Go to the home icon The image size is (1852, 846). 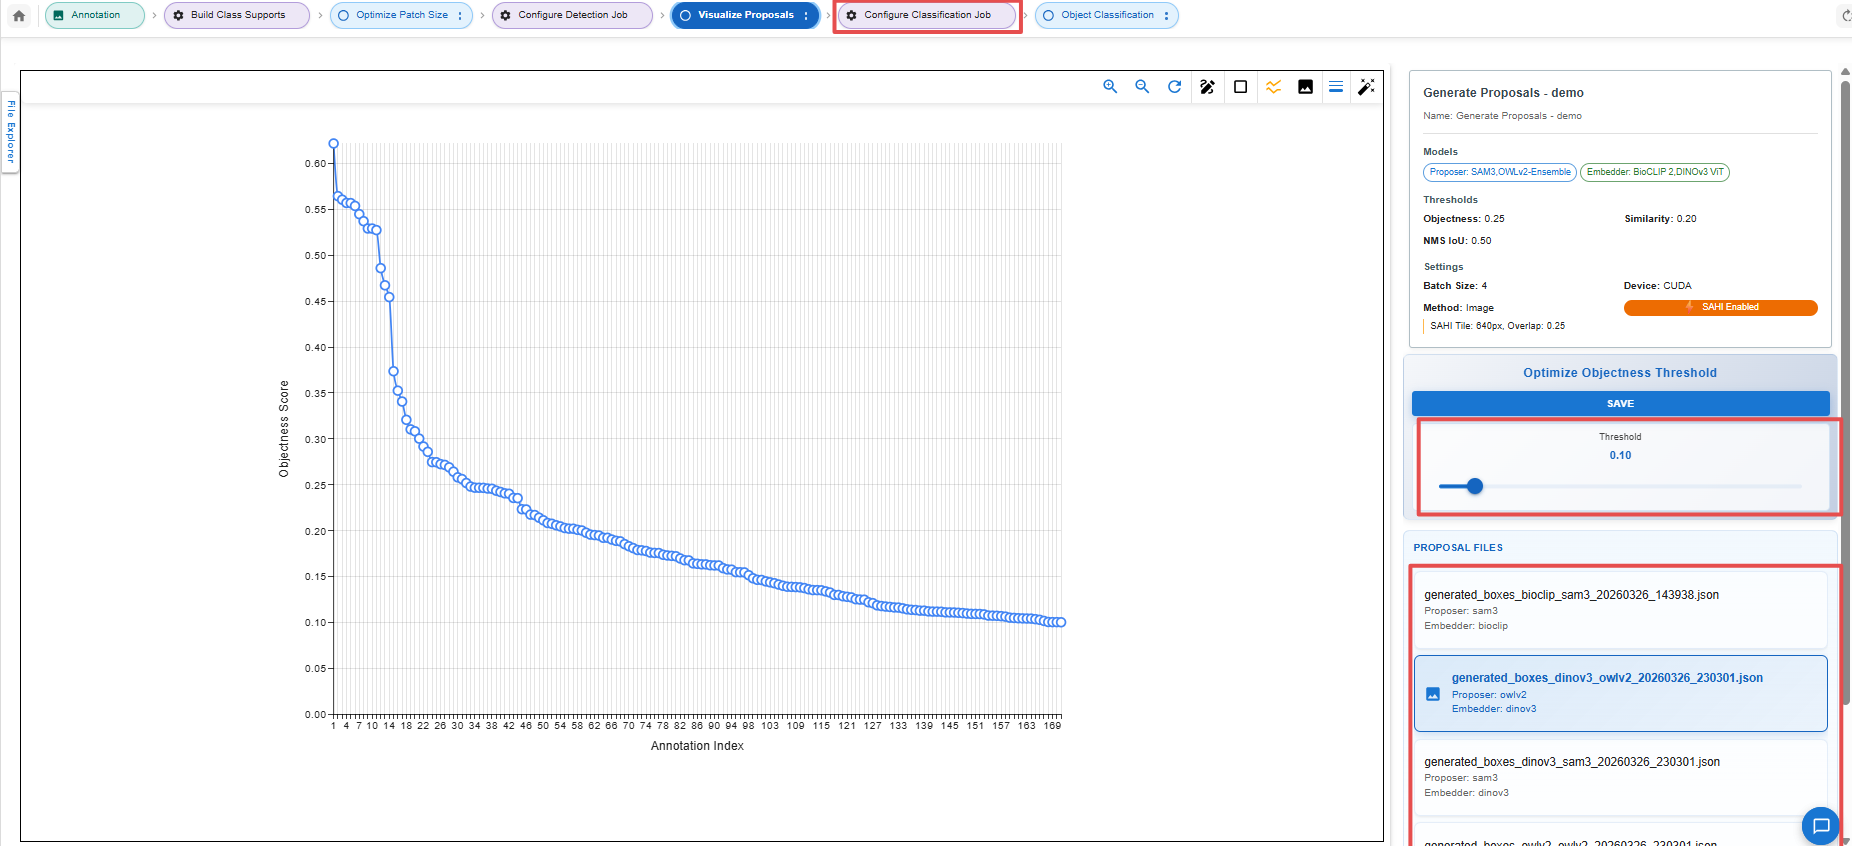[19, 15]
